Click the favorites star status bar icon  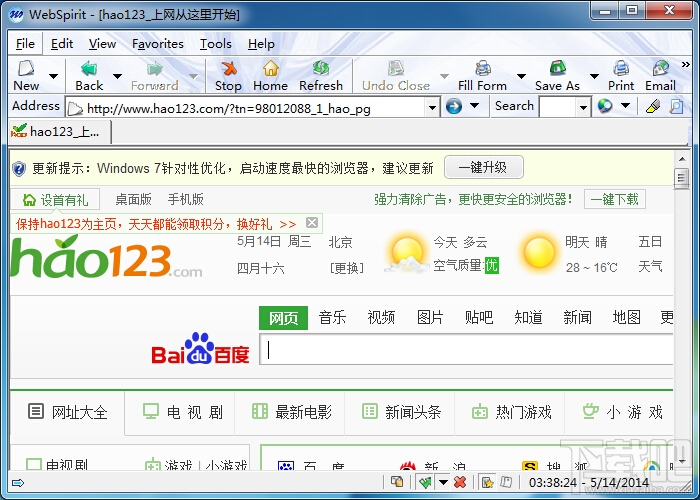[488, 482]
